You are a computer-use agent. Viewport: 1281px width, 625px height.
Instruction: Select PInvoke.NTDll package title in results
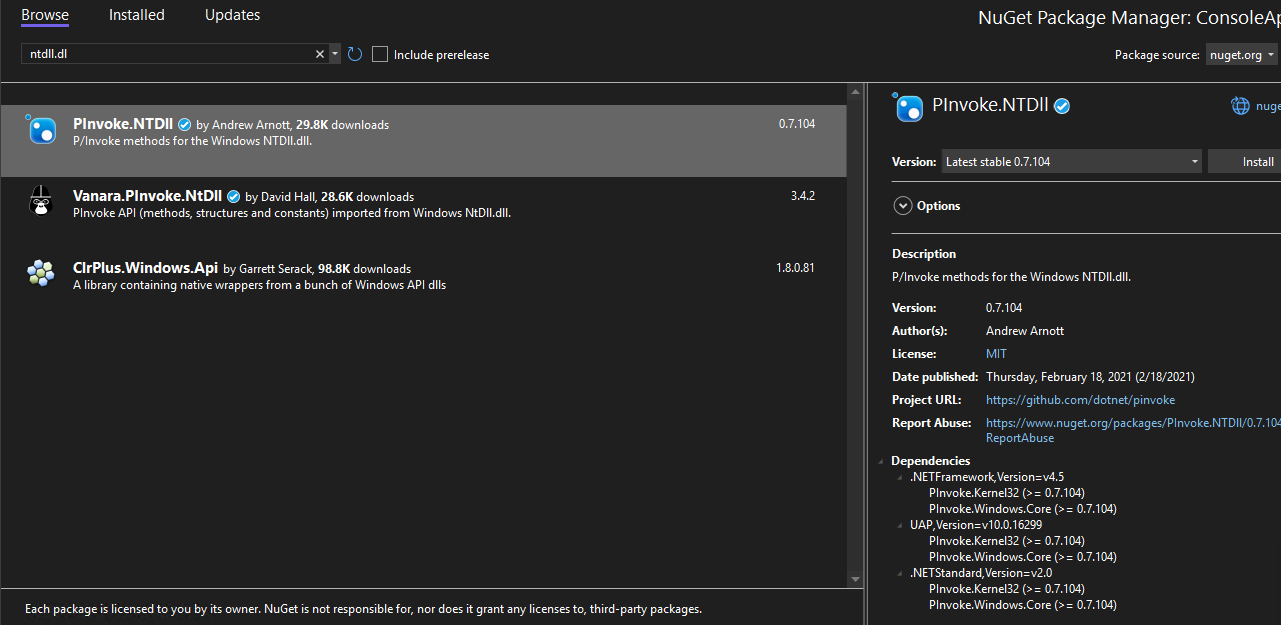tap(123, 124)
